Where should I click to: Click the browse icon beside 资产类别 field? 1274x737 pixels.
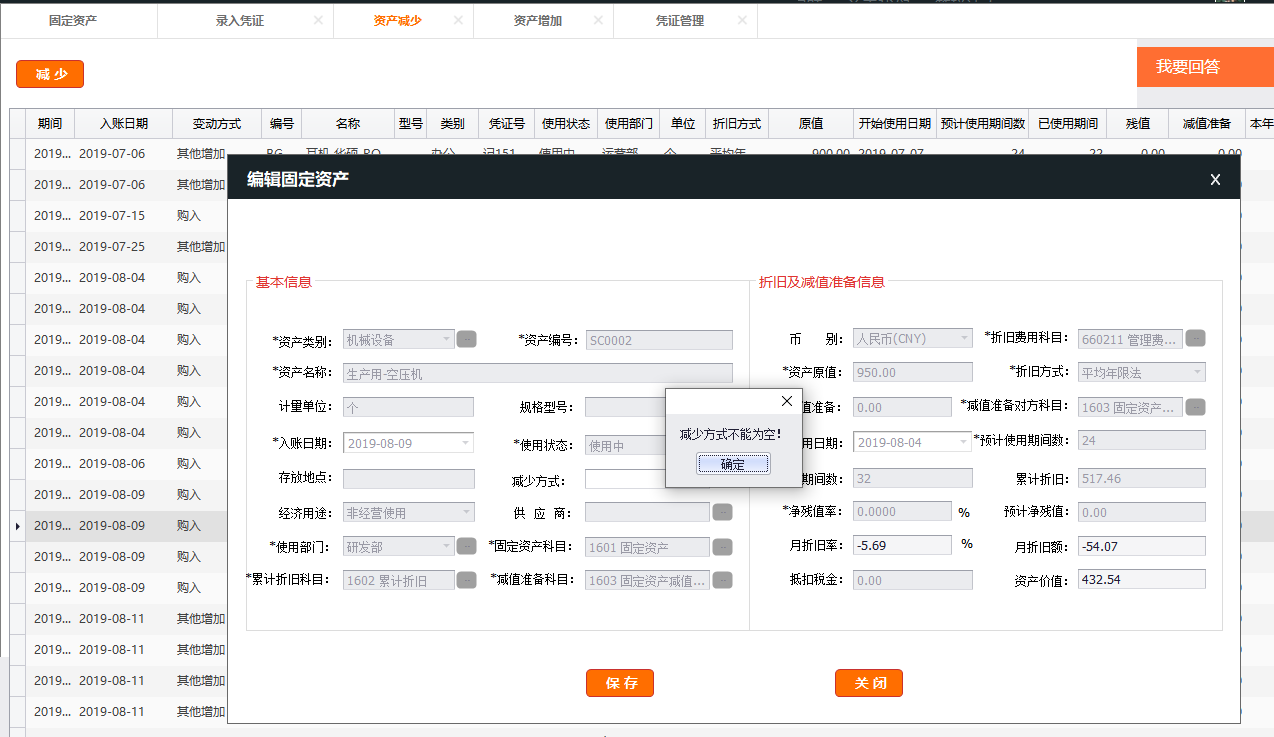point(466,339)
